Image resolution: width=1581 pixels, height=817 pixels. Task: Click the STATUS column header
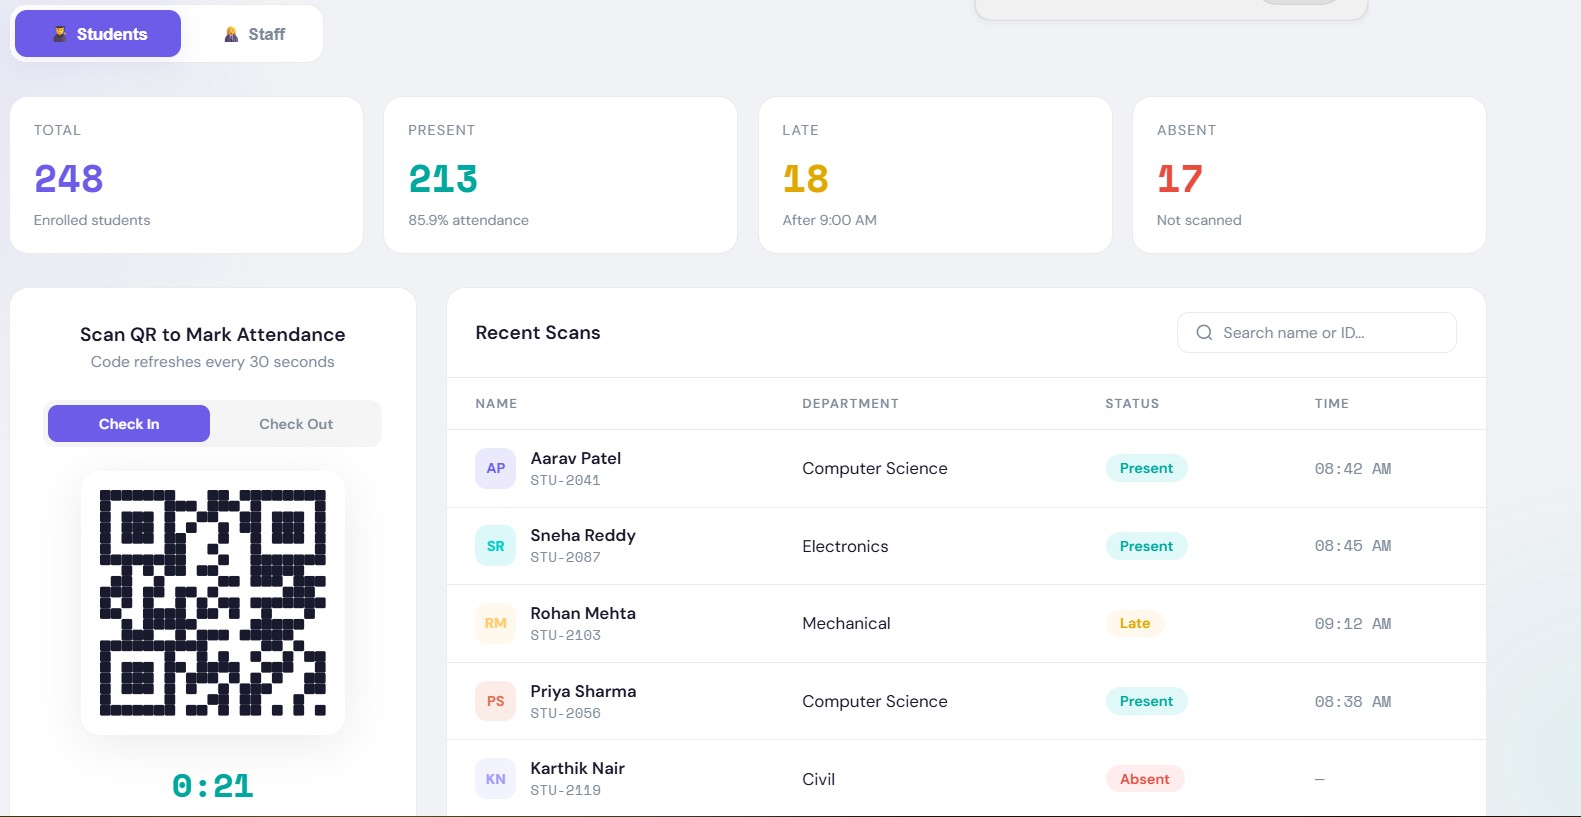[1132, 403]
